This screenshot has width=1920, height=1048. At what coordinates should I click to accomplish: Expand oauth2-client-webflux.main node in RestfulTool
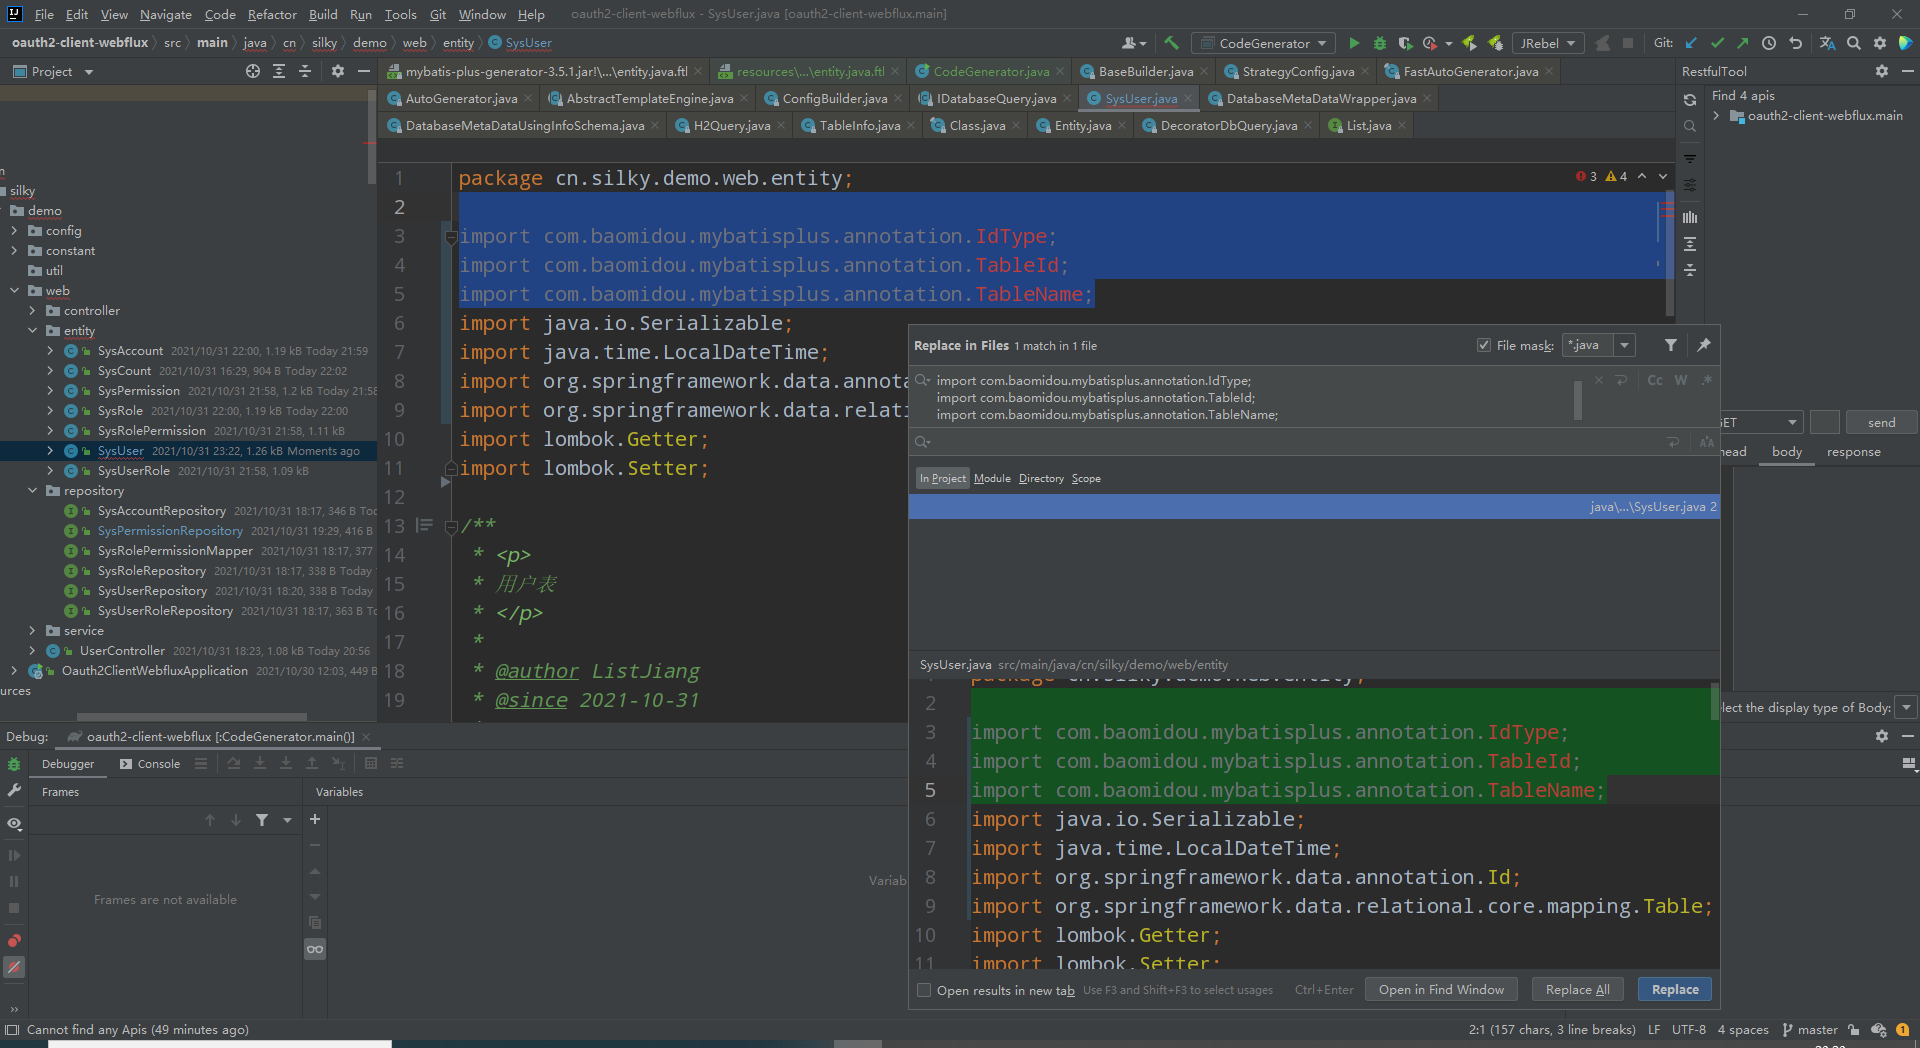pos(1716,116)
